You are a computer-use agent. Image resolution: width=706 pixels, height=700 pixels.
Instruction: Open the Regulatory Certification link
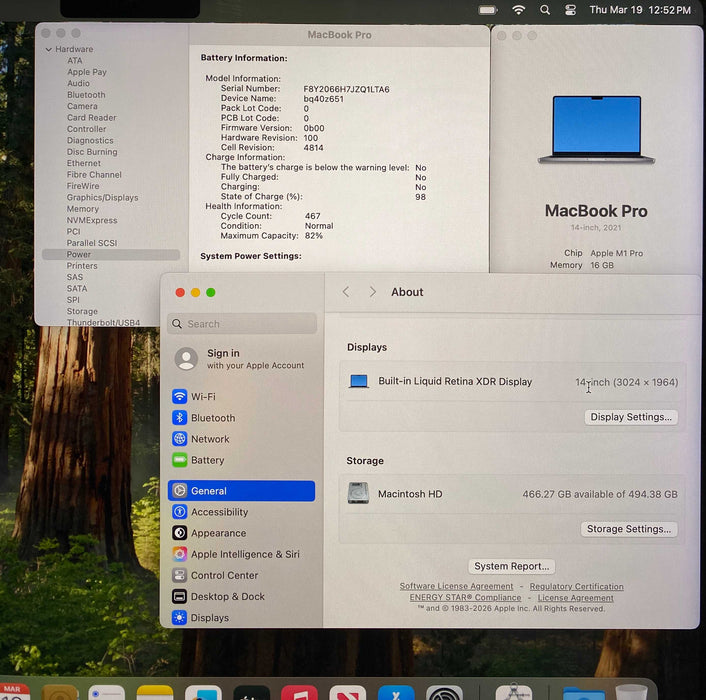(576, 586)
